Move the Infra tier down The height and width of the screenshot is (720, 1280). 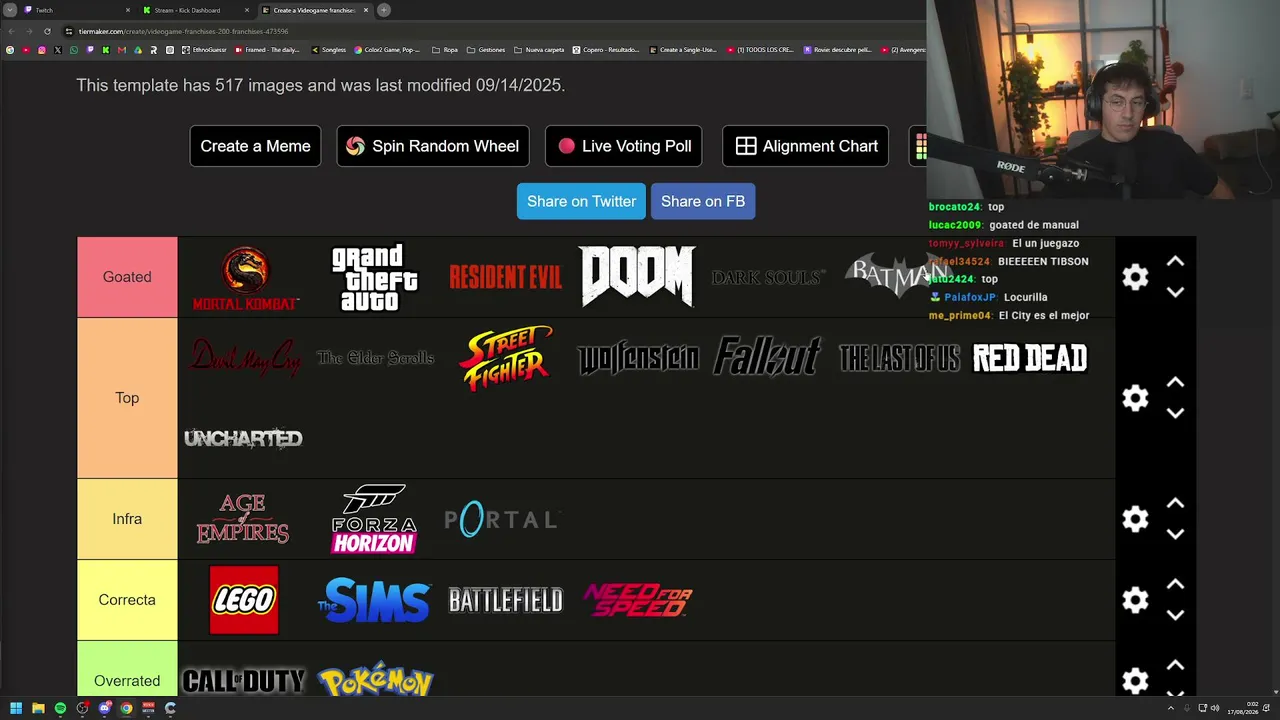[x=1175, y=534]
